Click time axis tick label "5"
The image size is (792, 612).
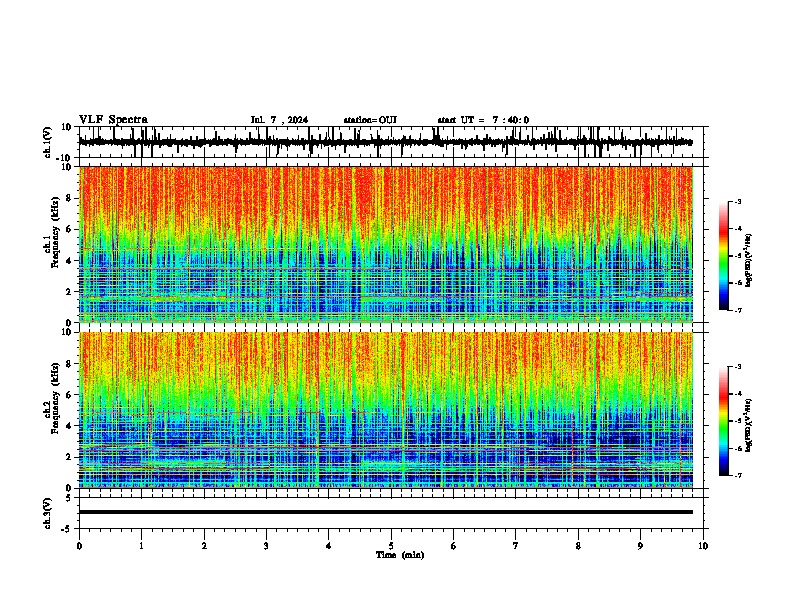(x=391, y=546)
